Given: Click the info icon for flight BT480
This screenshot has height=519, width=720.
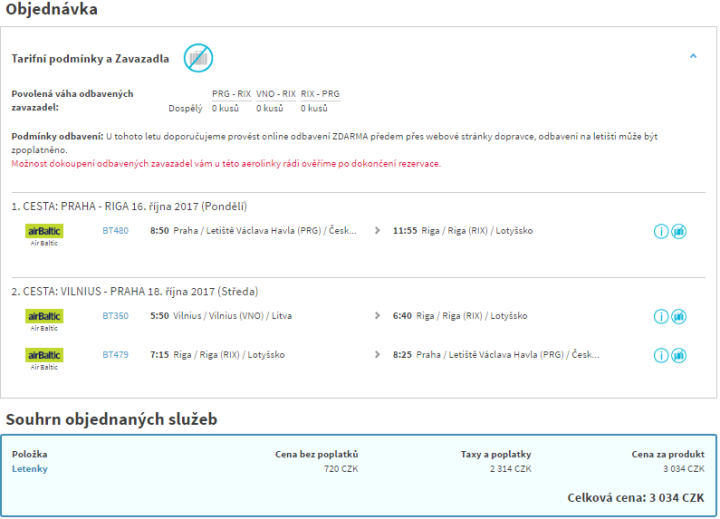Looking at the screenshot, I should click(660, 231).
